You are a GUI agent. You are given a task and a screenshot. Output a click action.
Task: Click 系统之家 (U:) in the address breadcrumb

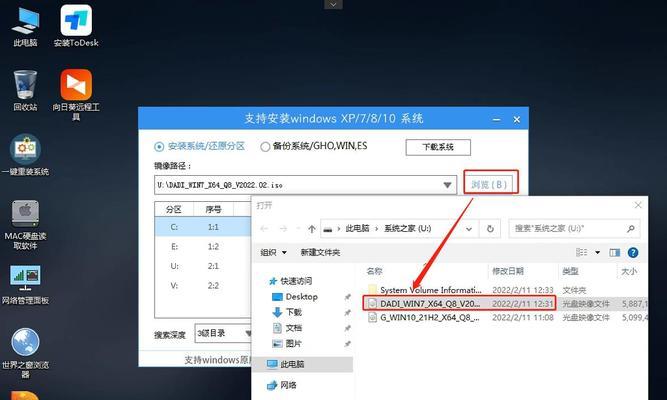pos(408,229)
